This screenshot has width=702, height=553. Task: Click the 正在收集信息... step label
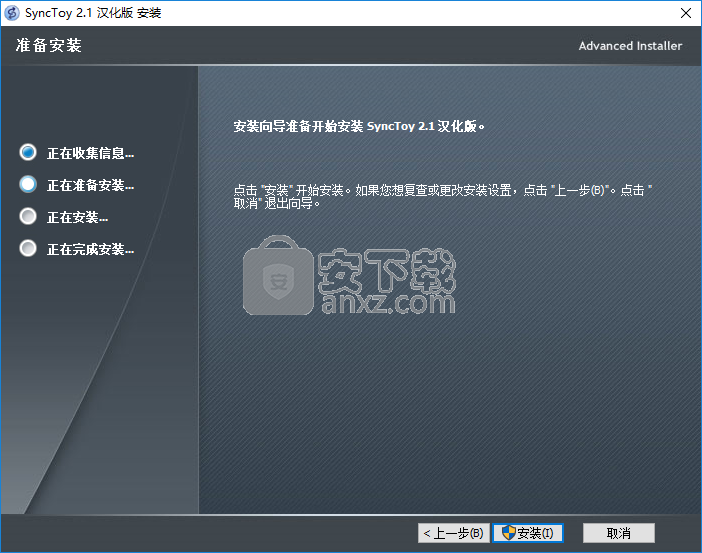tap(90, 154)
